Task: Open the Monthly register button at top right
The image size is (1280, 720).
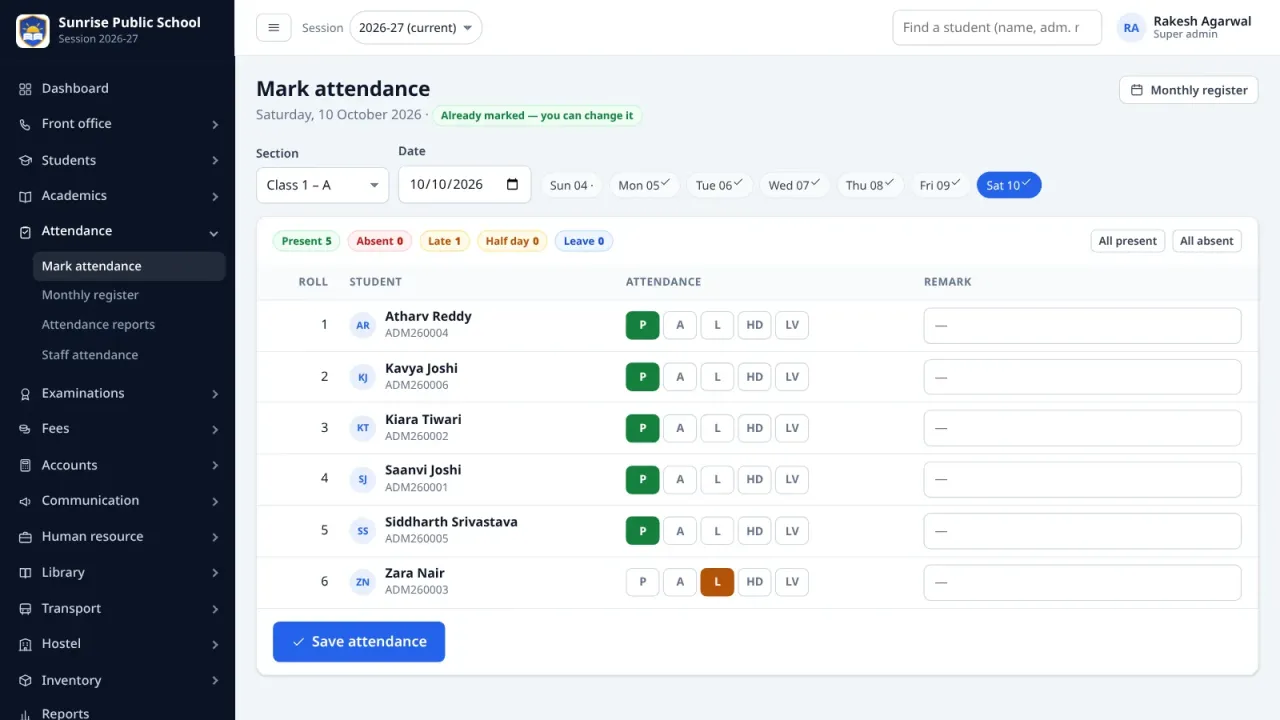Action: 1189,90
